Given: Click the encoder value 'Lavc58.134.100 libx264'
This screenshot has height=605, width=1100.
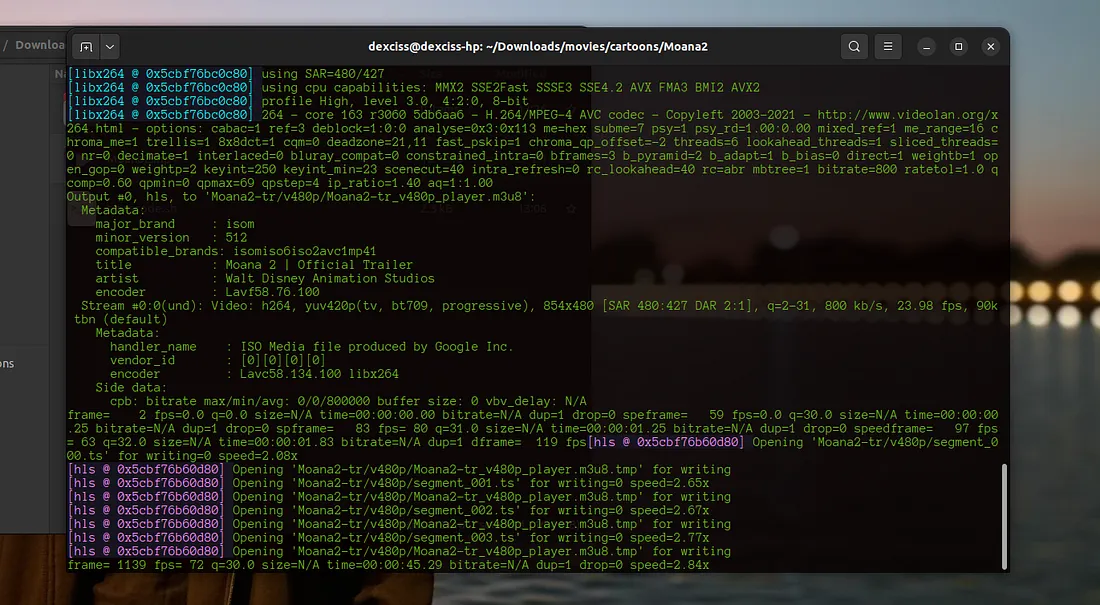Looking at the screenshot, I should point(319,374).
